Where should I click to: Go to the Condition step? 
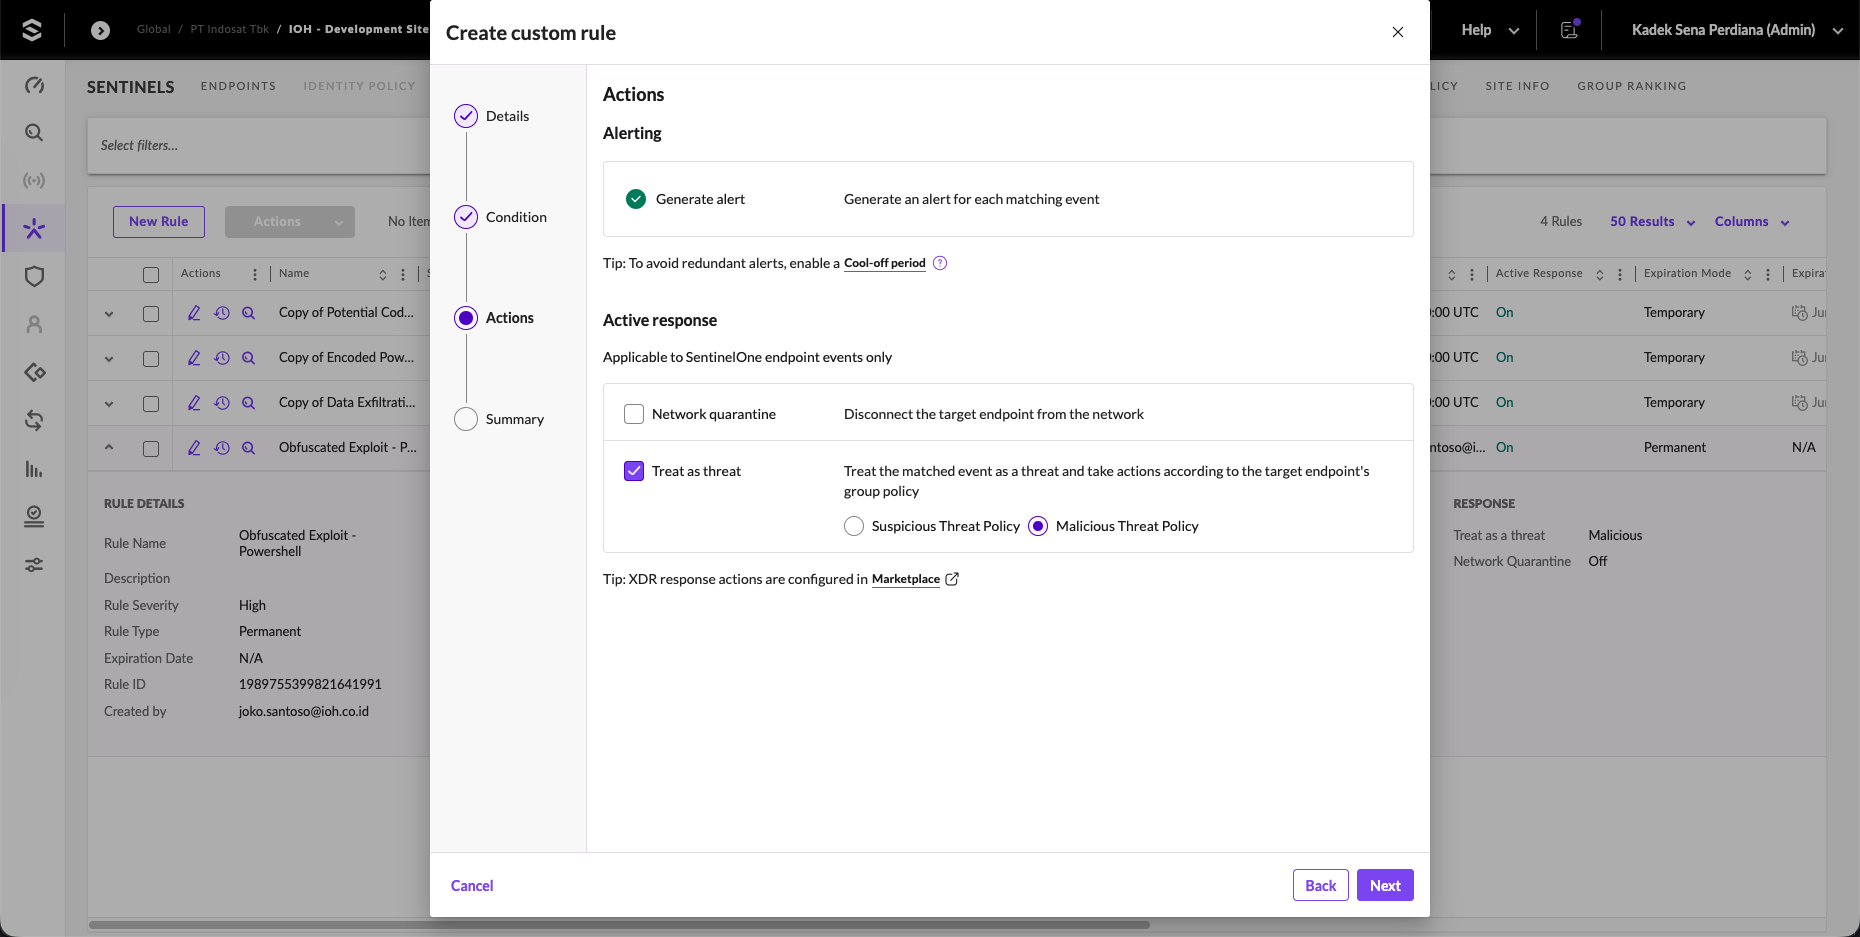501,217
